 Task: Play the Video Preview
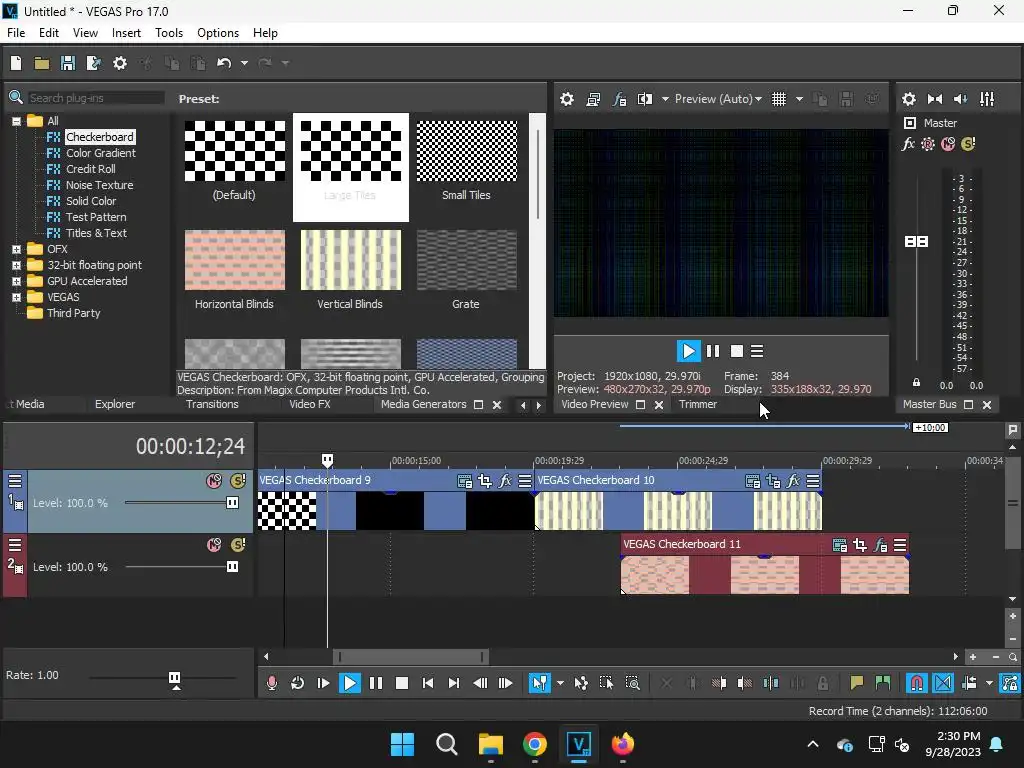pyautogui.click(x=688, y=351)
